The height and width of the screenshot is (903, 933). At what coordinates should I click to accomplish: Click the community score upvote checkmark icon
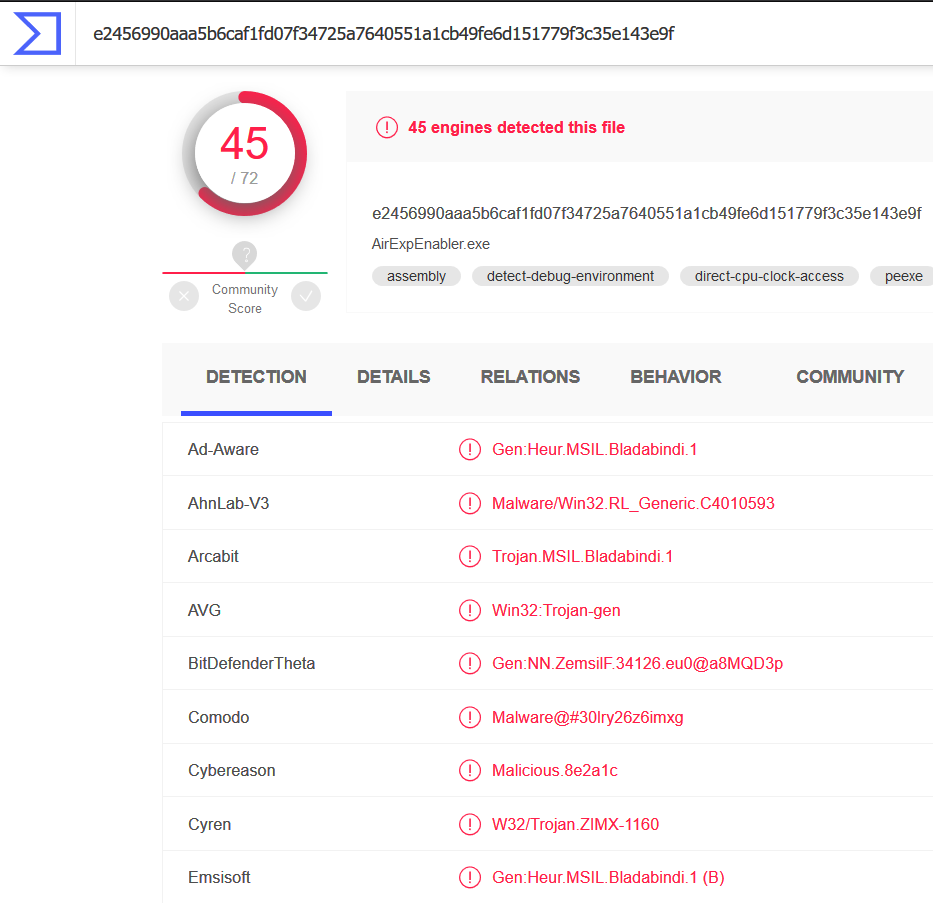[x=306, y=297]
